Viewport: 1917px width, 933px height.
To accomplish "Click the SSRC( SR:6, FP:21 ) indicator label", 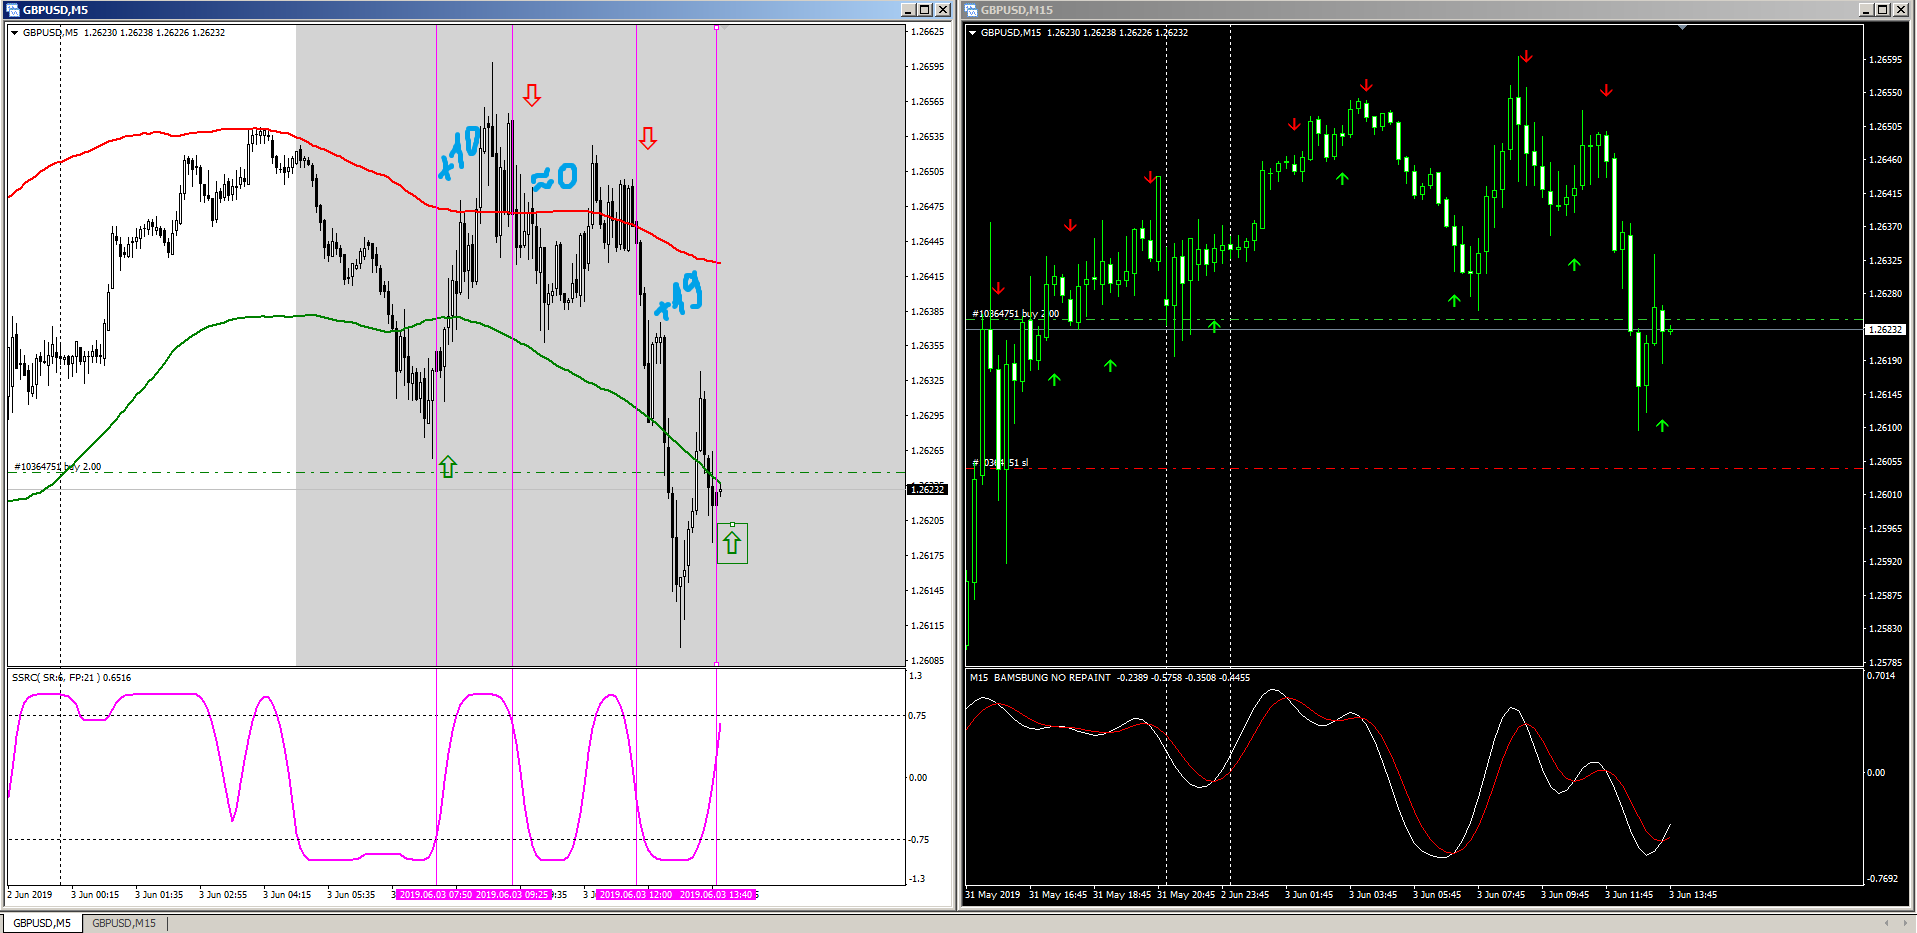I will (71, 678).
